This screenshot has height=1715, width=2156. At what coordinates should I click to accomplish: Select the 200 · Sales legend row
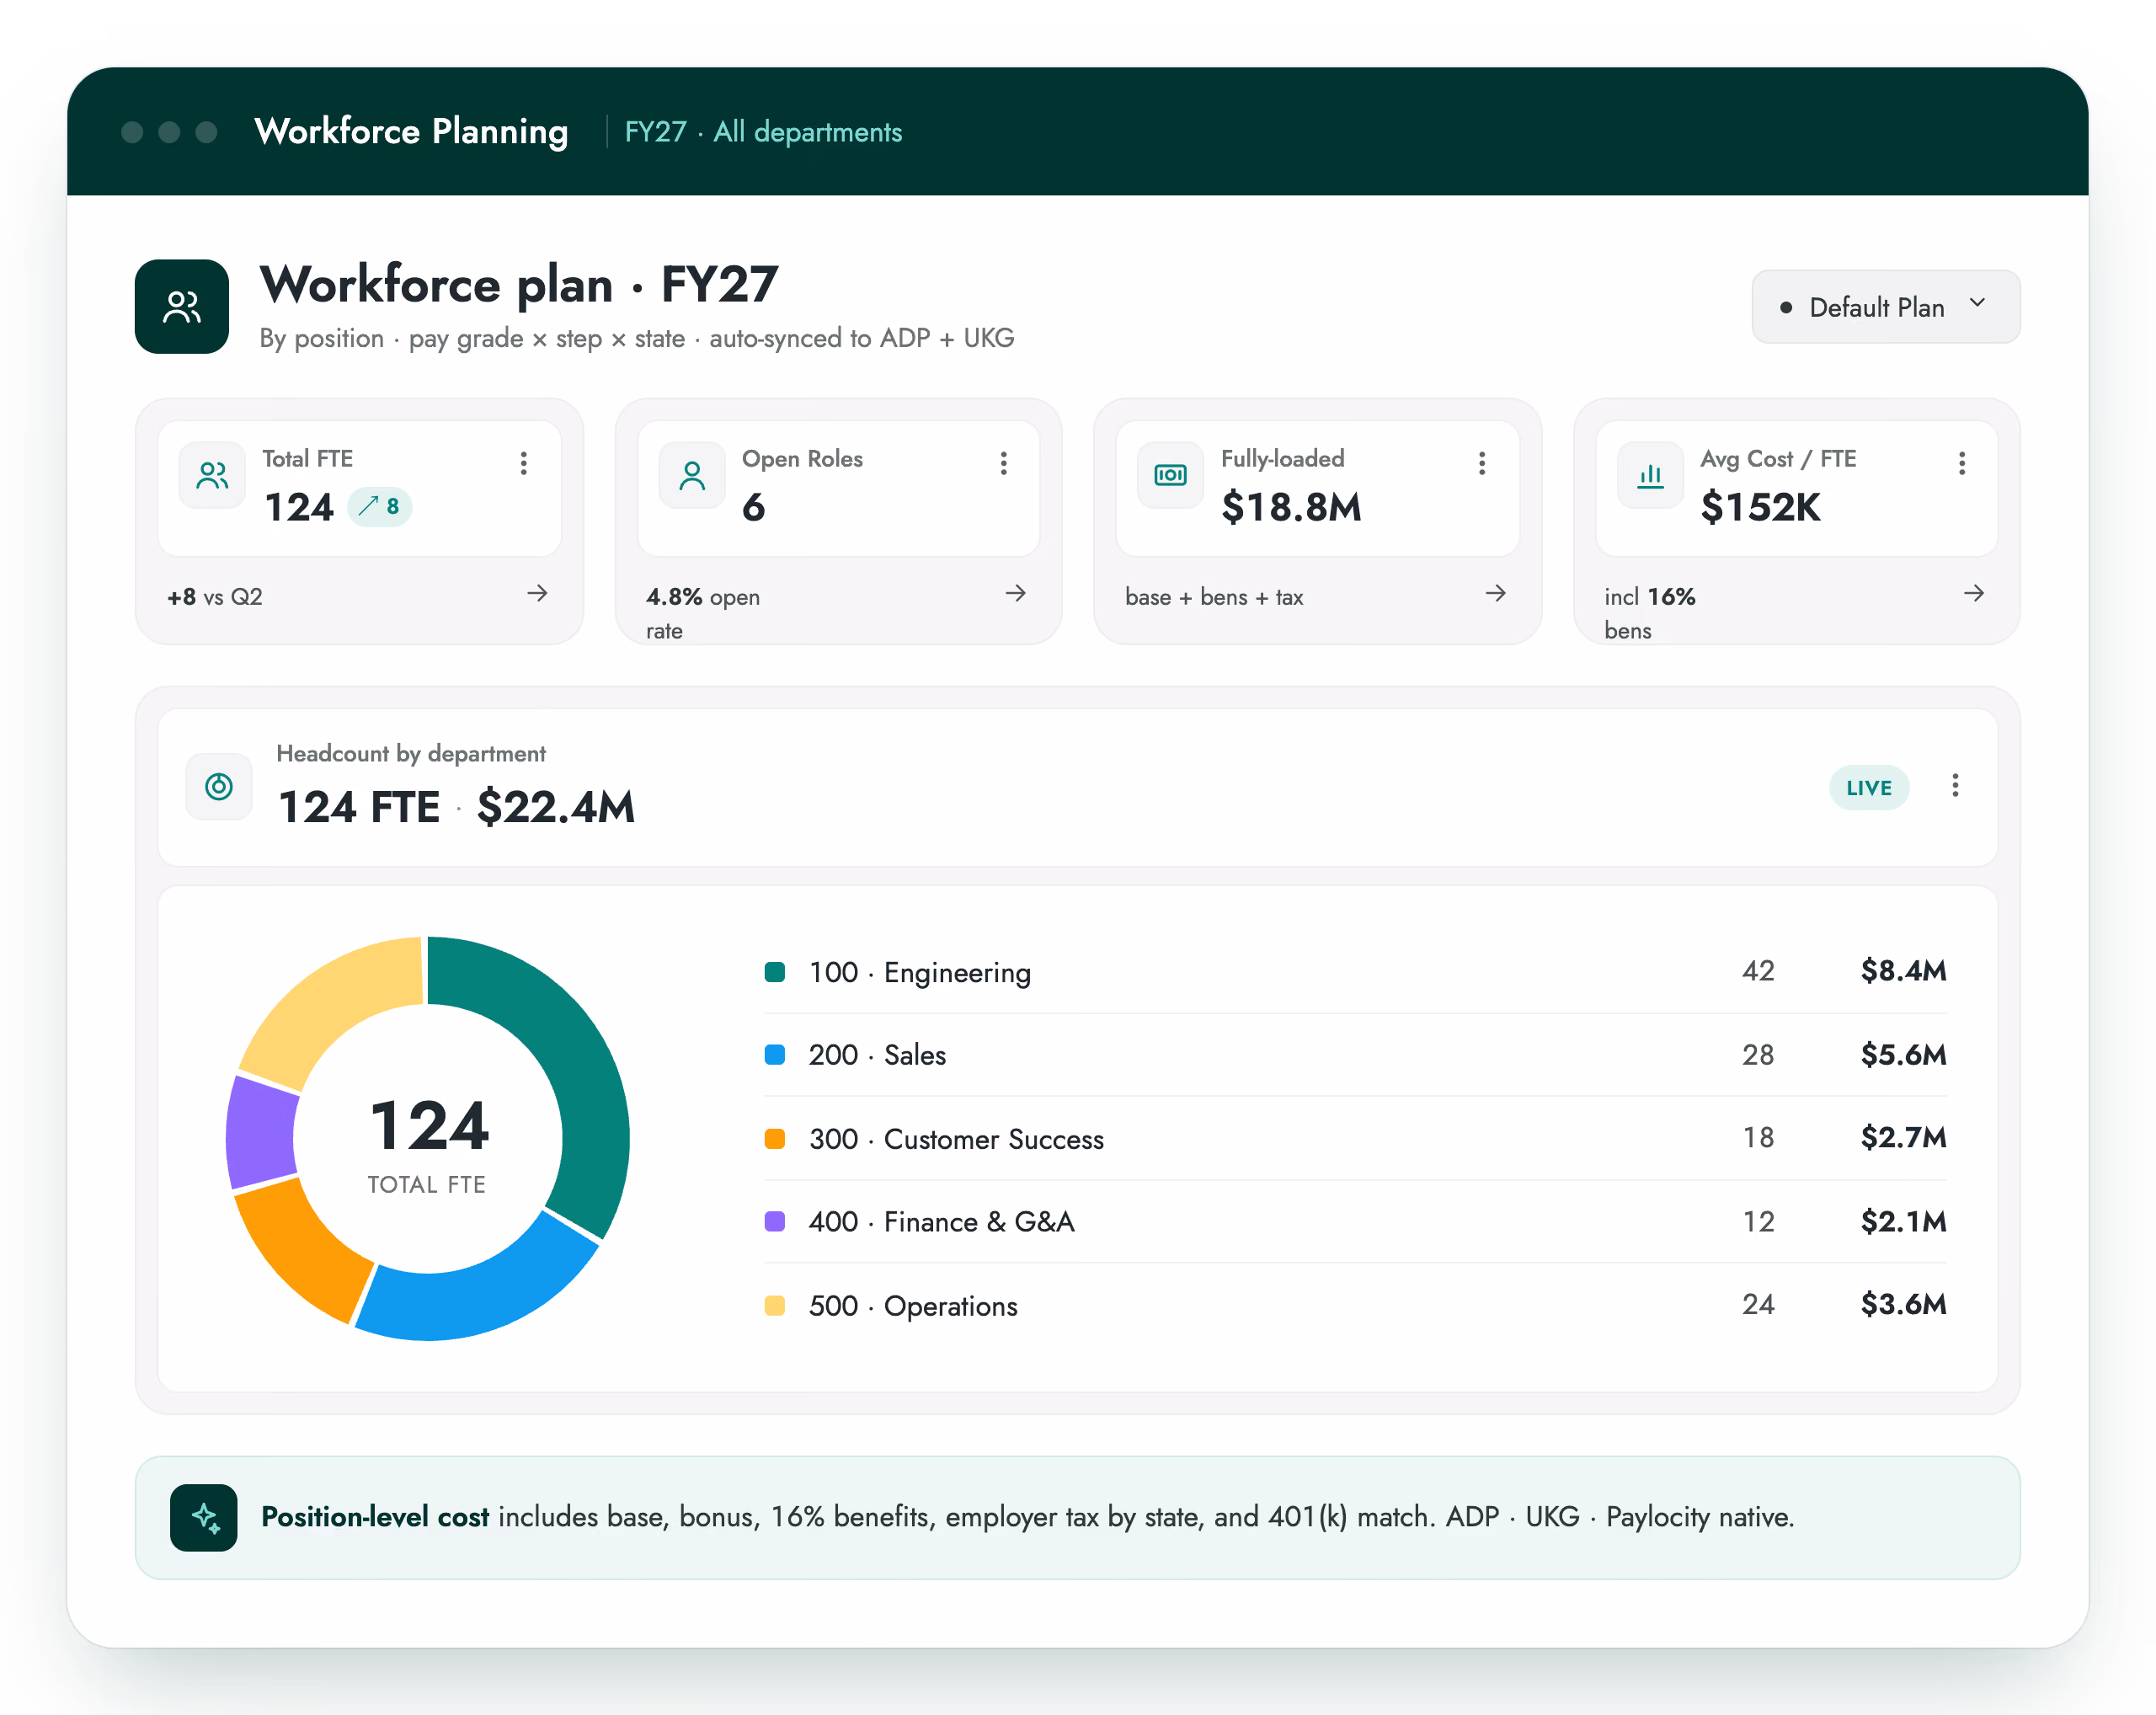[1355, 1054]
